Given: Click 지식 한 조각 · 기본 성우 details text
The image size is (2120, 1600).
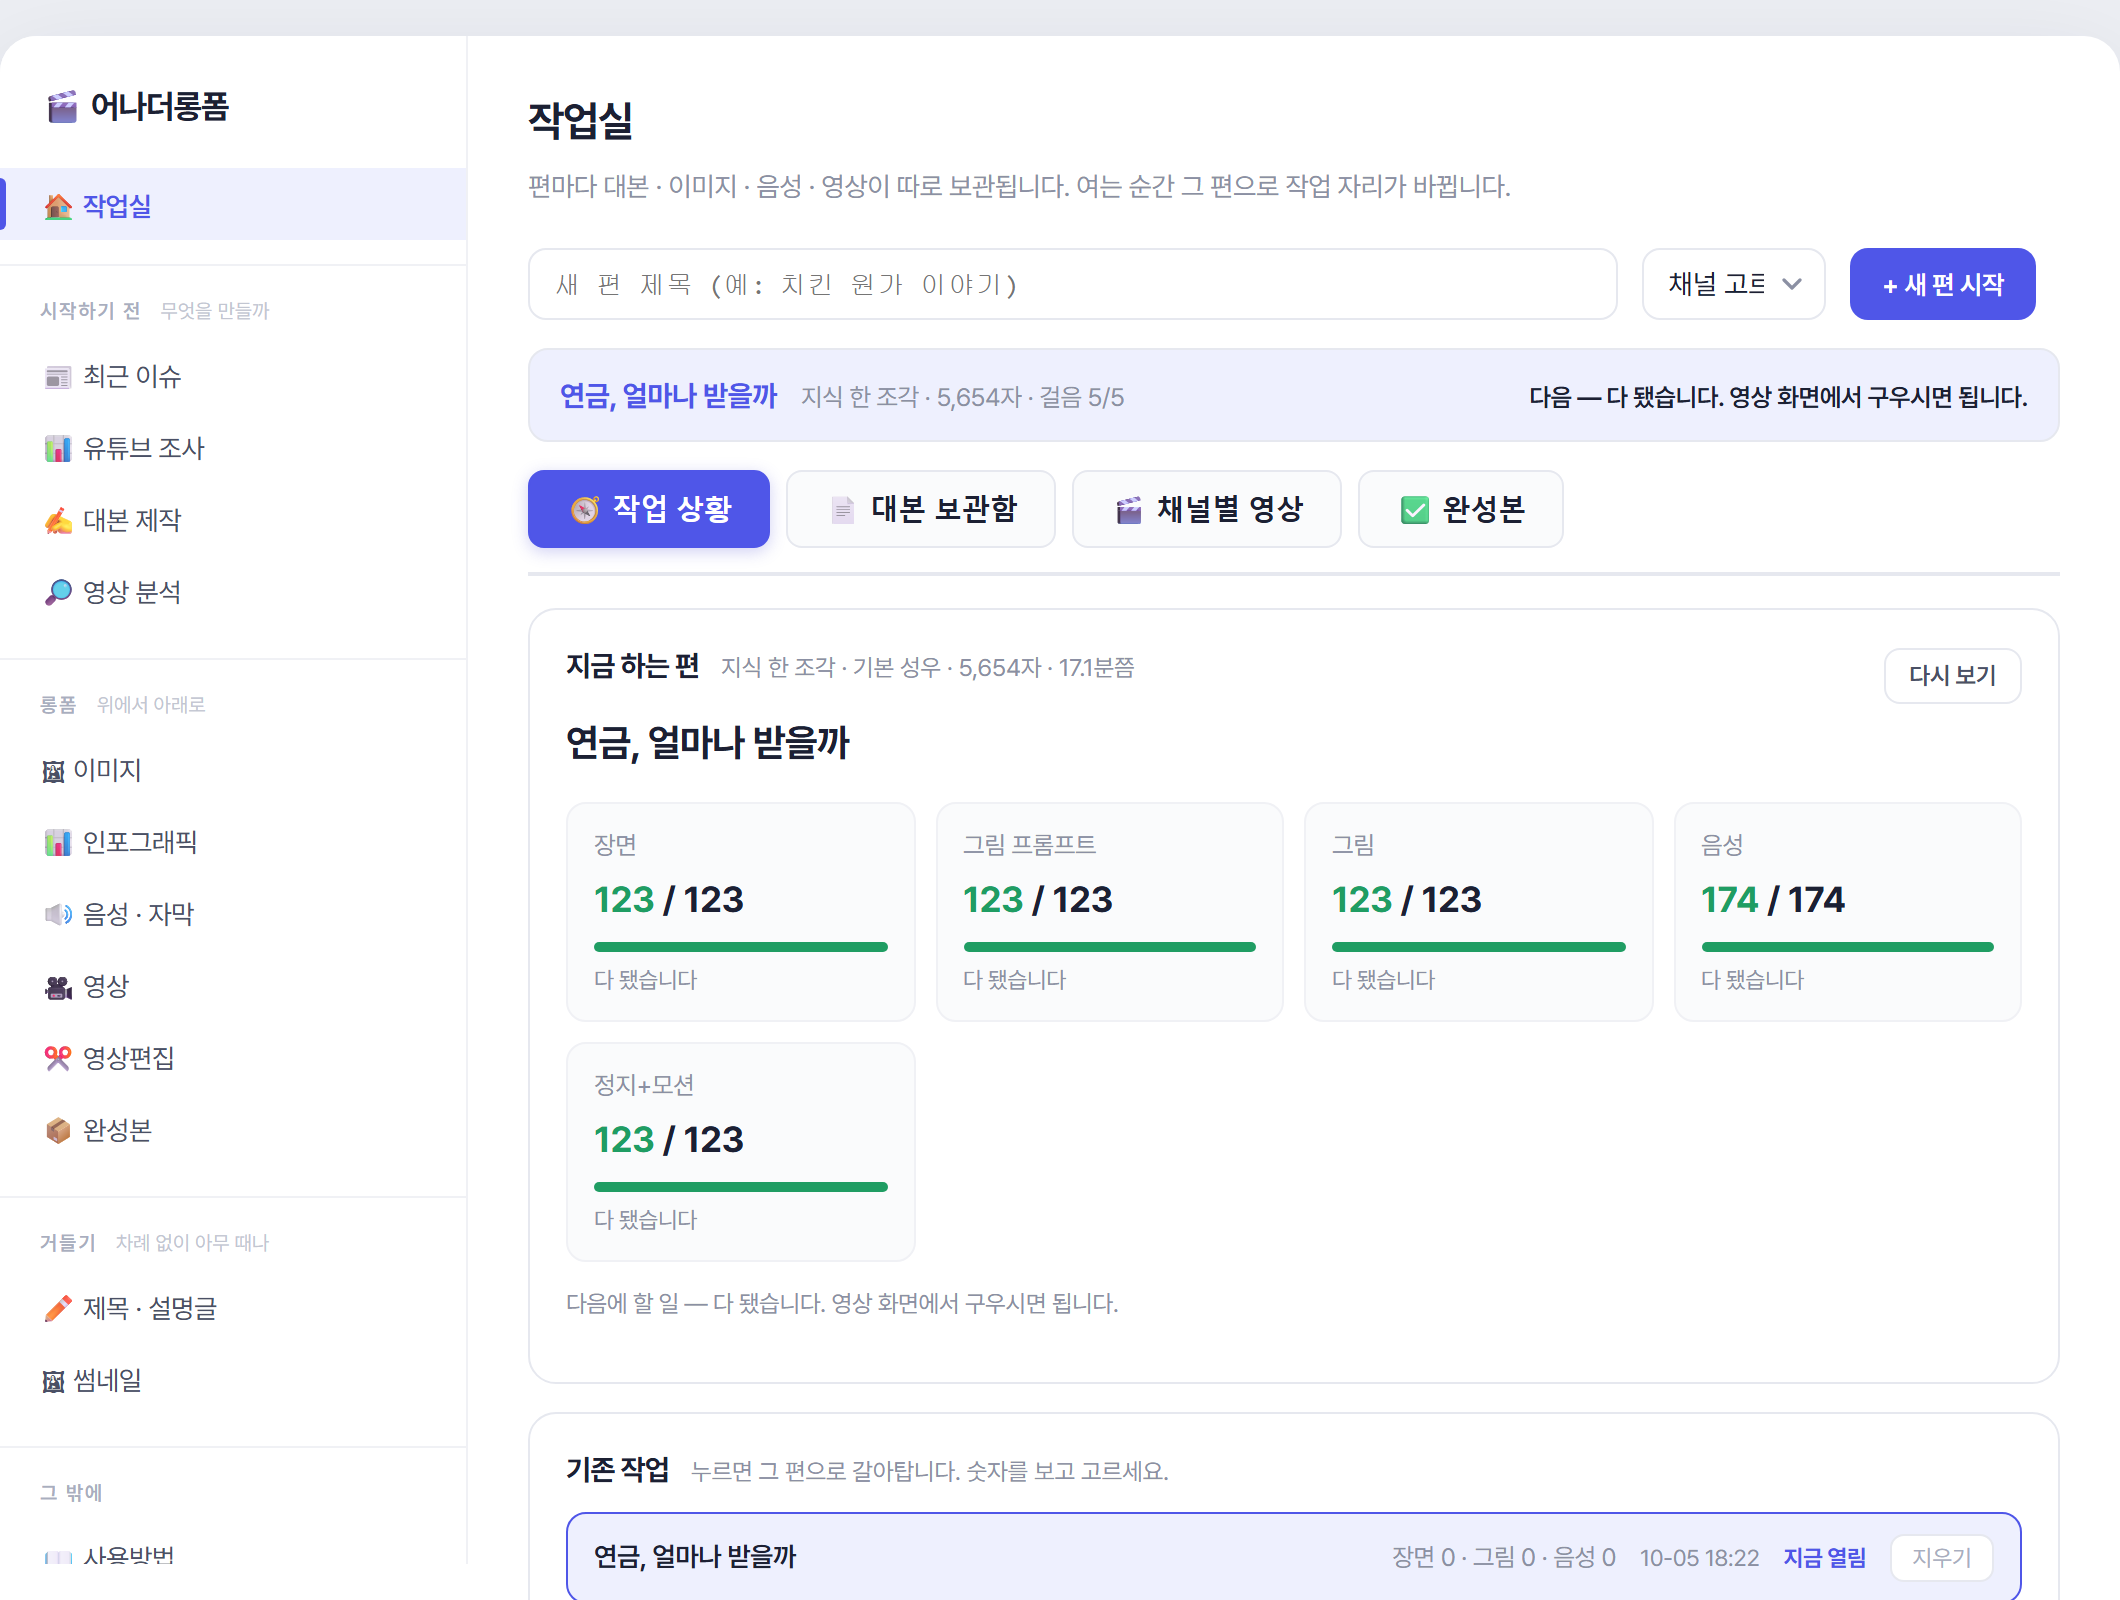Looking at the screenshot, I should [x=927, y=667].
